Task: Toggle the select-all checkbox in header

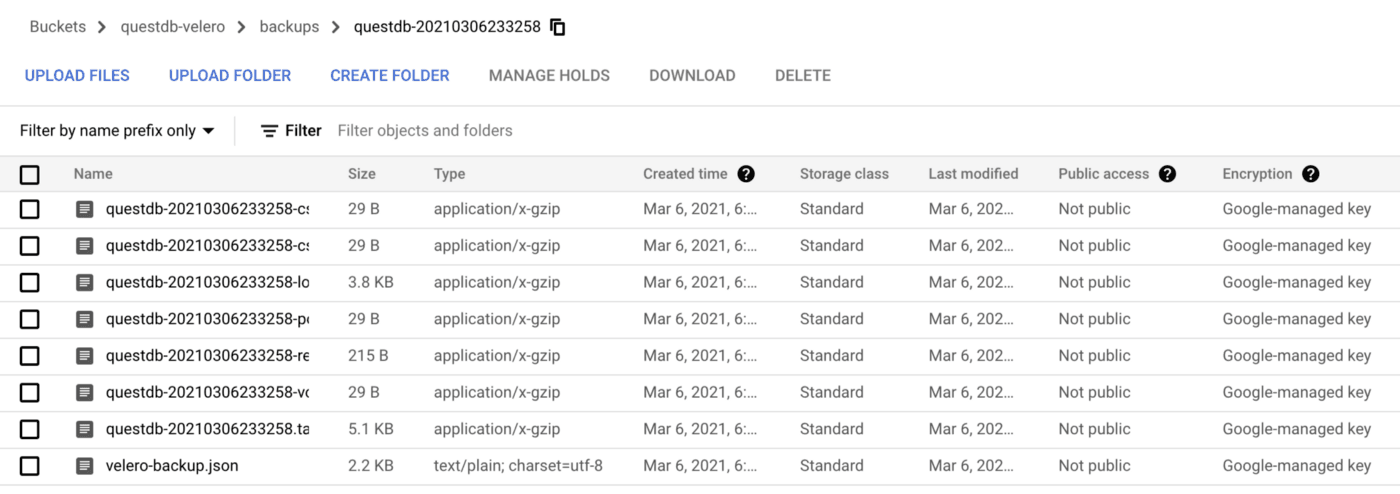Action: tap(30, 175)
